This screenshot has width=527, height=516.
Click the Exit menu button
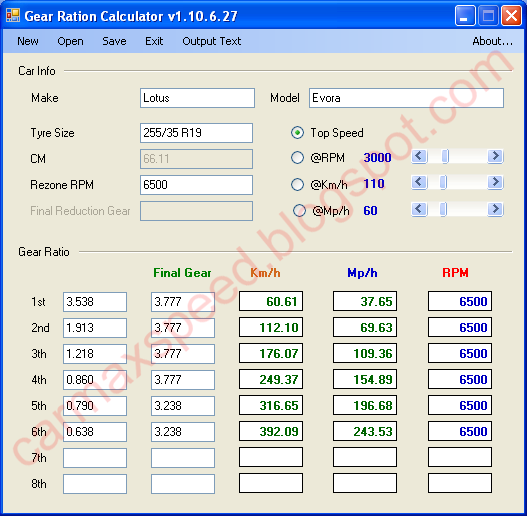click(x=154, y=41)
